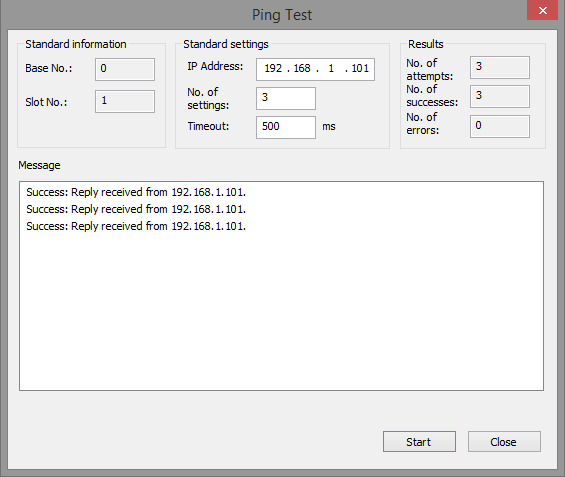Click the Start button
Screen dimensions: 565x477
pos(419,441)
